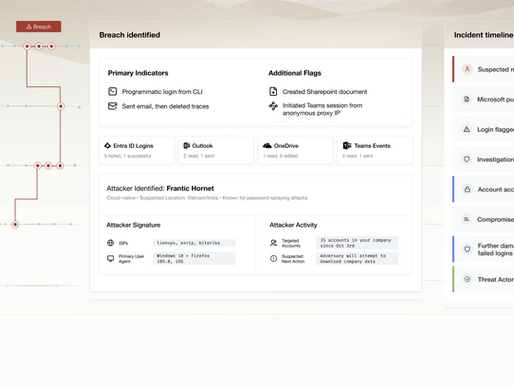The image size is (514, 386).
Task: Click the red Breach alert badge
Action: (x=39, y=27)
